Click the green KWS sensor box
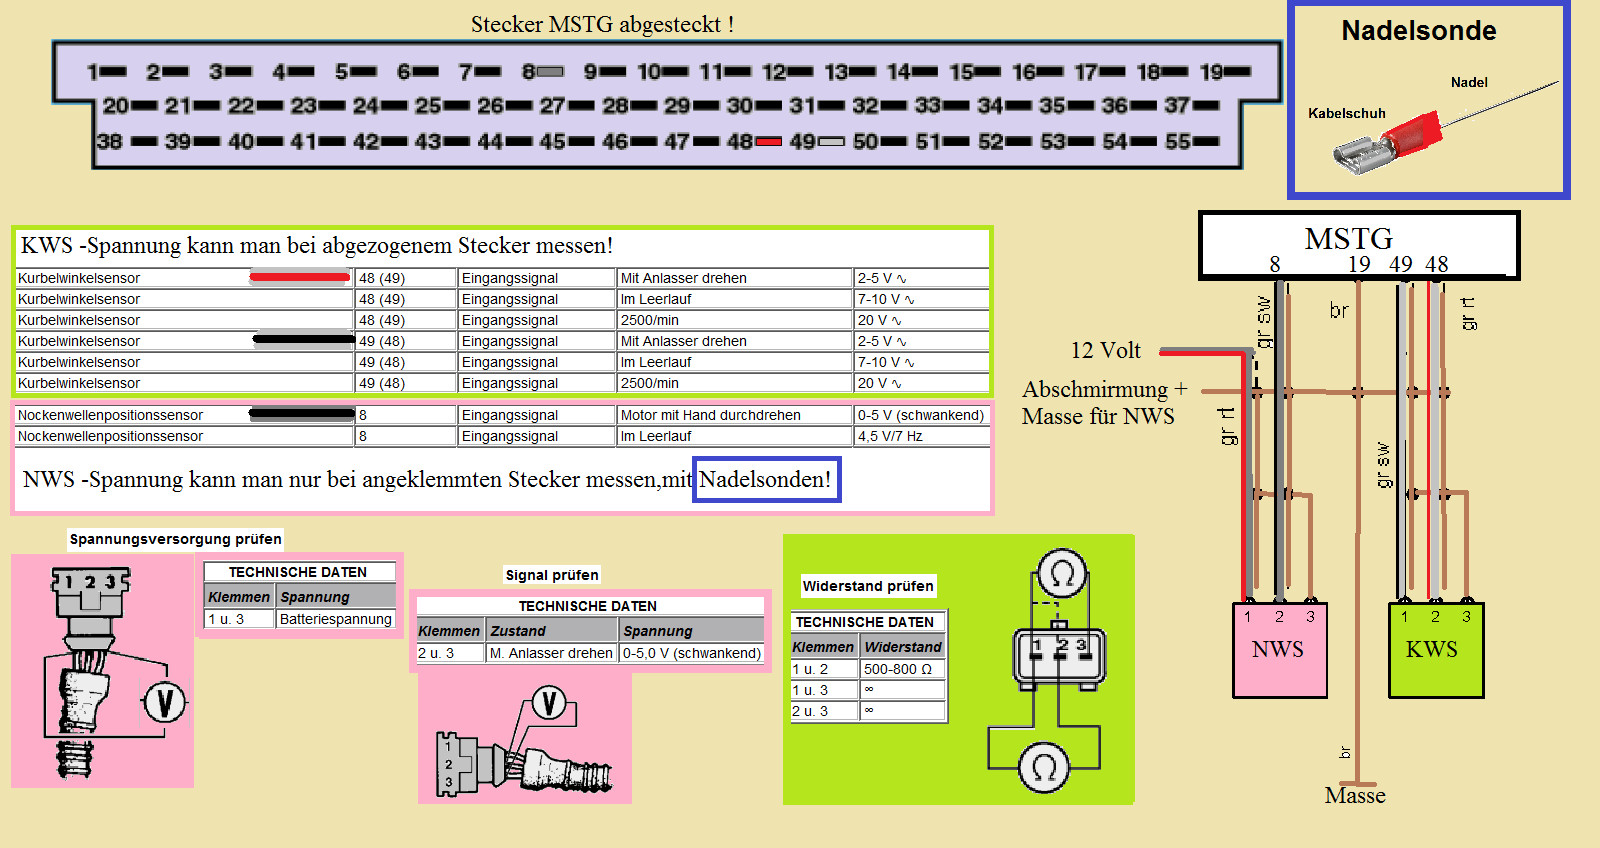This screenshot has width=1600, height=848. coord(1435,650)
